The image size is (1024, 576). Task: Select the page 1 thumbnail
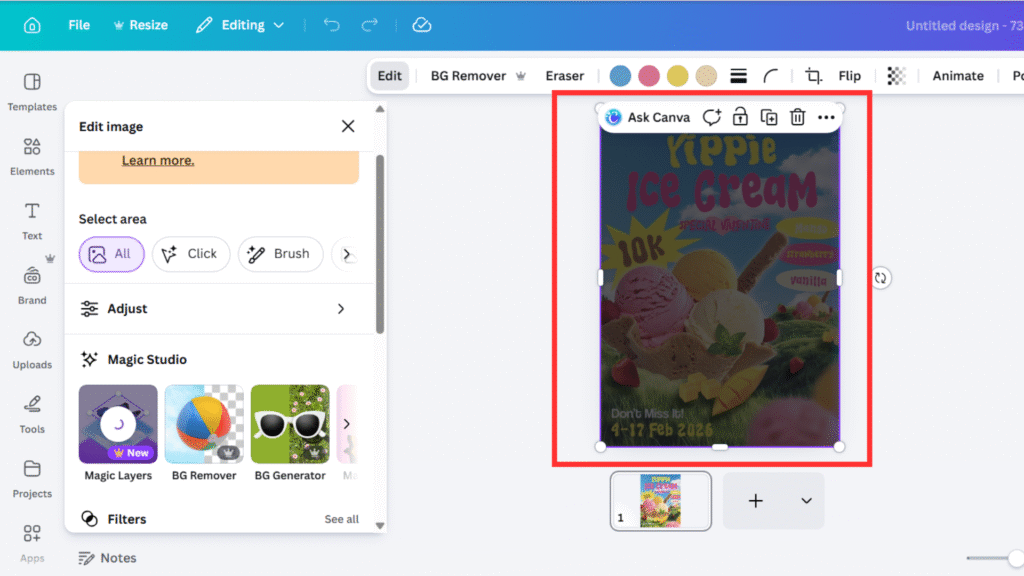(x=660, y=501)
